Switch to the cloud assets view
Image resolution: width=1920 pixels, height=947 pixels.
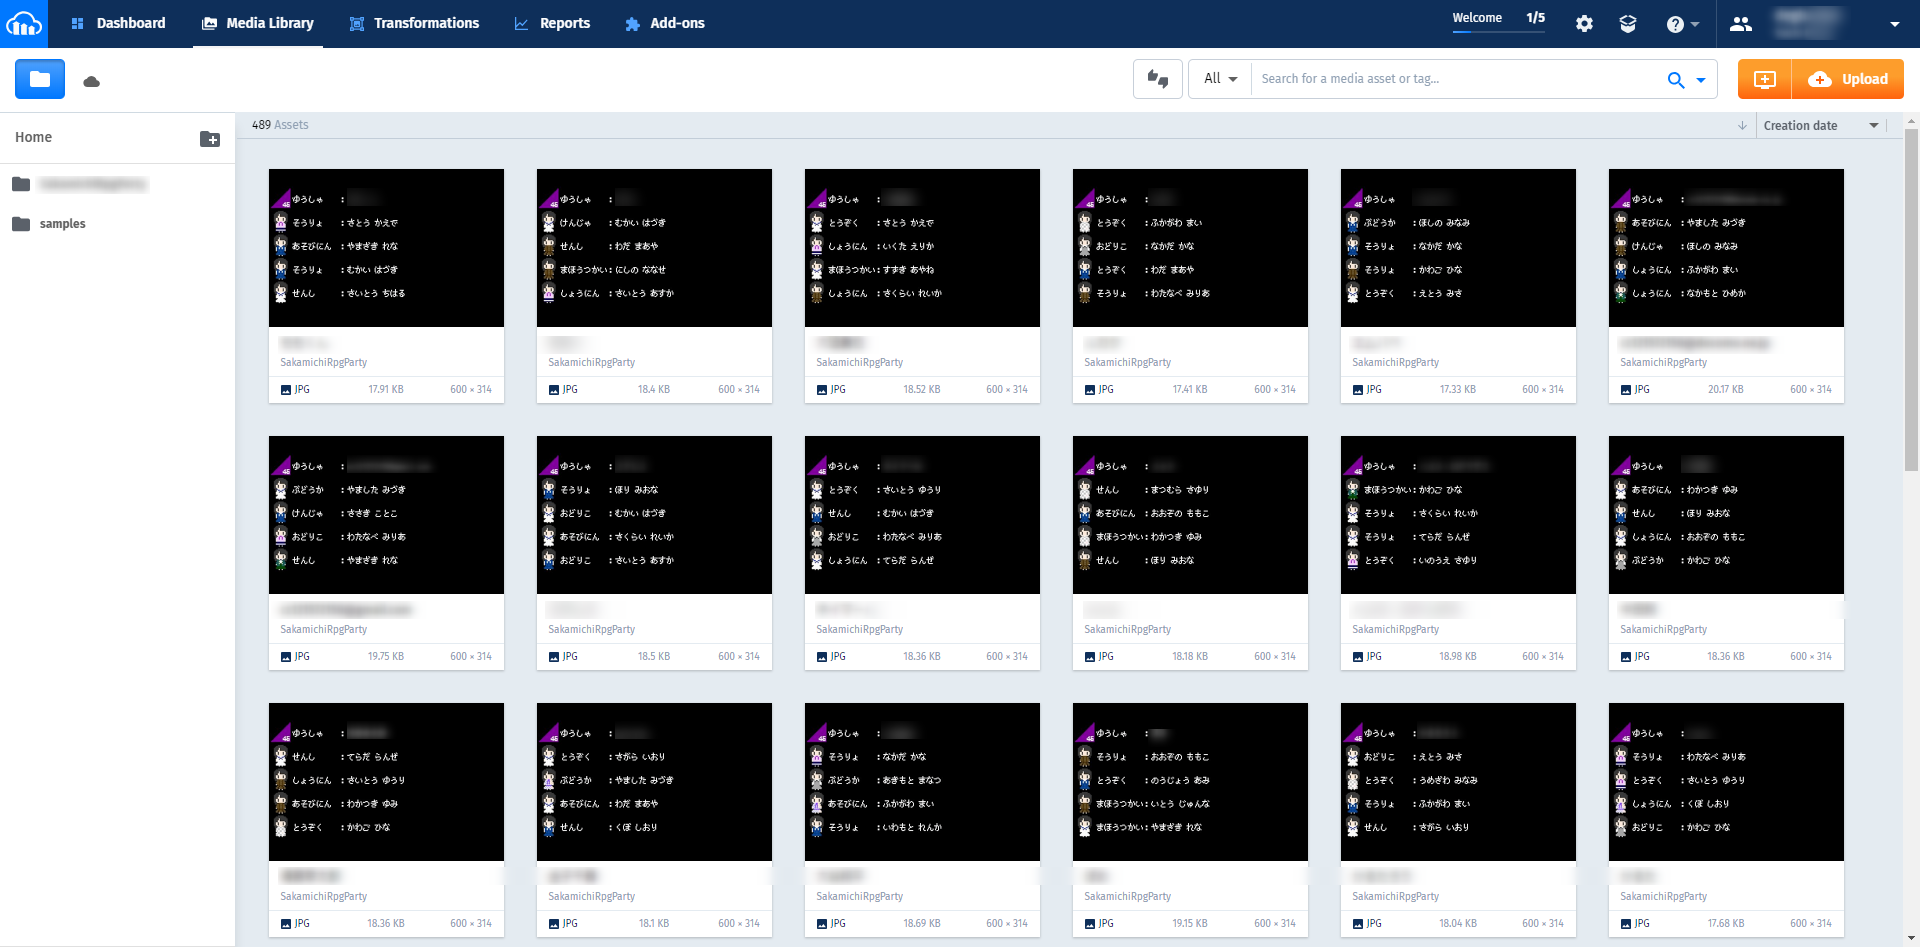(92, 81)
